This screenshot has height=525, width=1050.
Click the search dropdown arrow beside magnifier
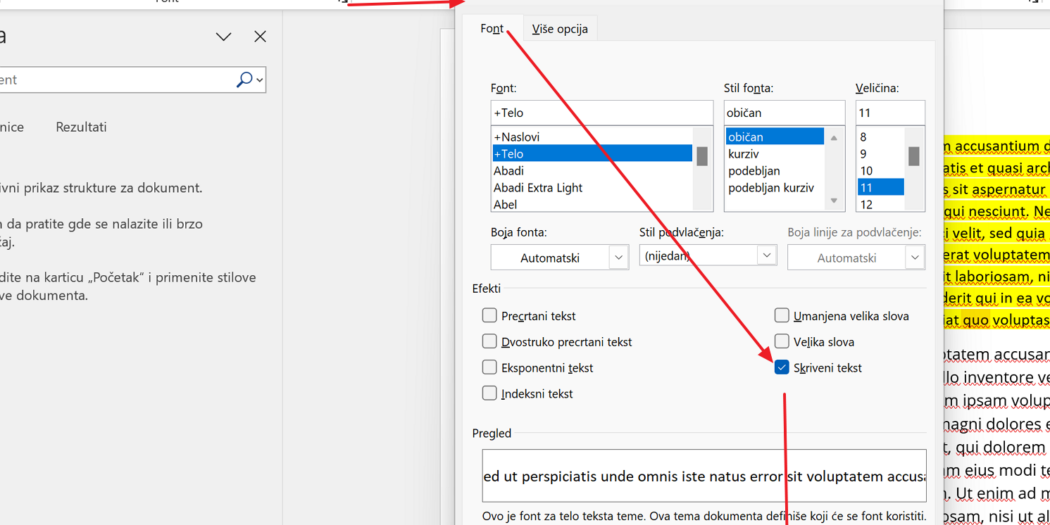click(260, 80)
